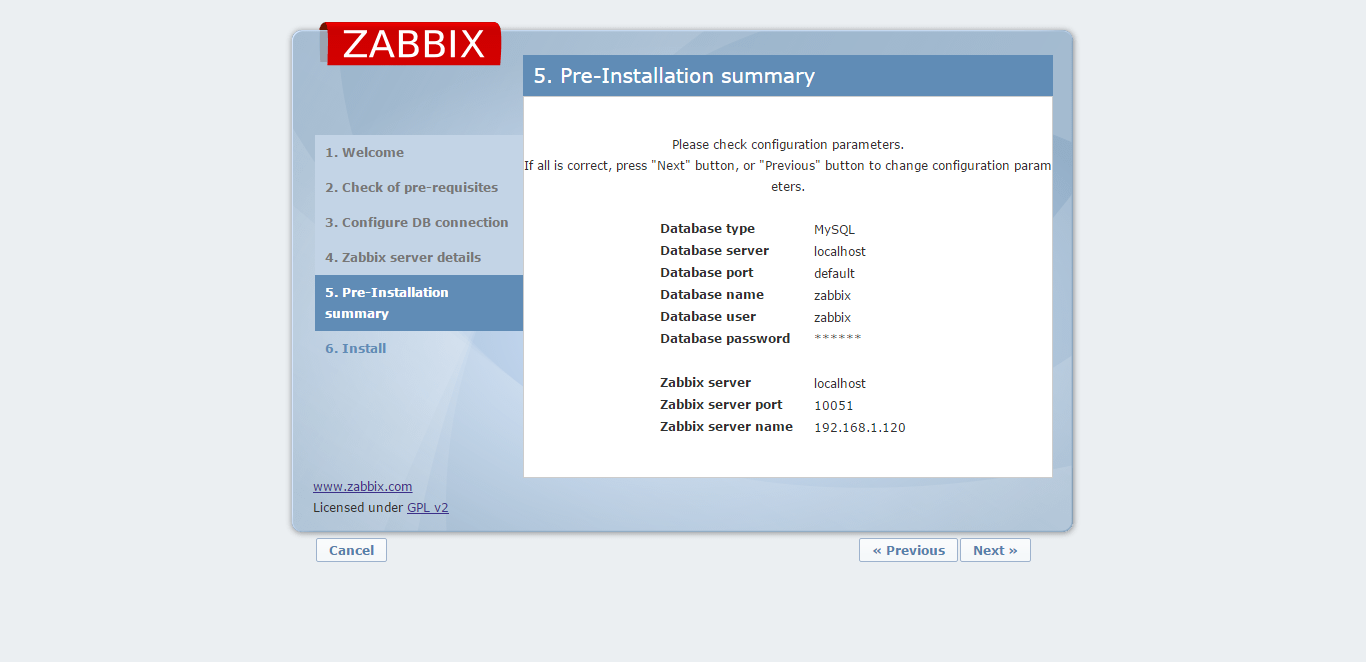Click the masked ****** password value
Viewport: 1366px width, 662px height.
(x=838, y=339)
